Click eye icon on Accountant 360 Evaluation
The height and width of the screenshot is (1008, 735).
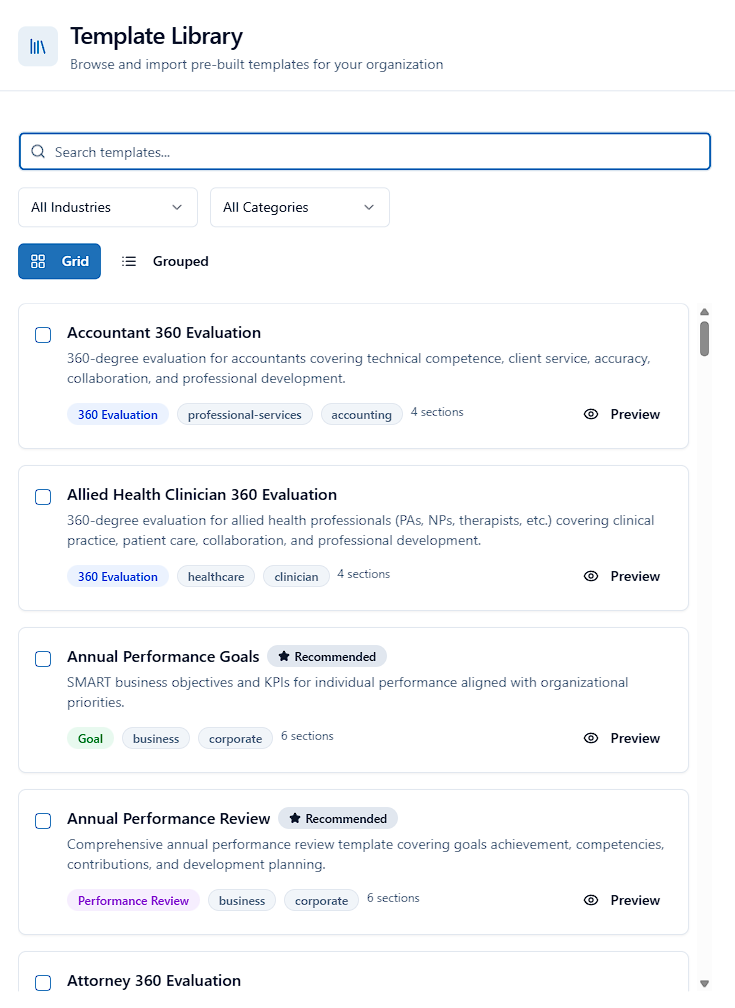[591, 414]
